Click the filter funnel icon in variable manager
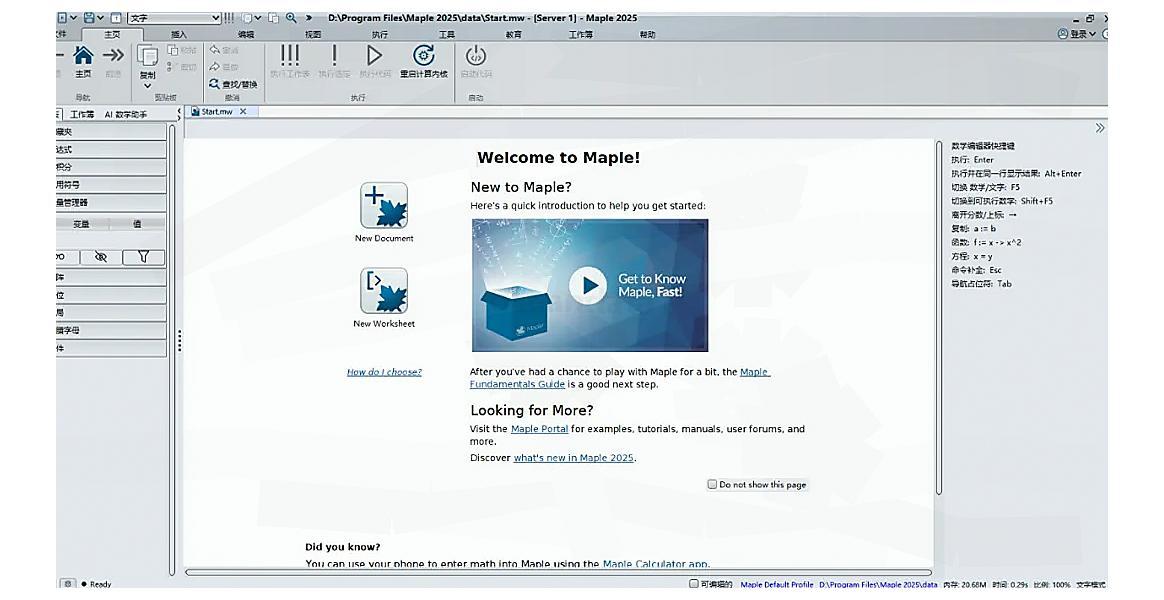 point(143,257)
